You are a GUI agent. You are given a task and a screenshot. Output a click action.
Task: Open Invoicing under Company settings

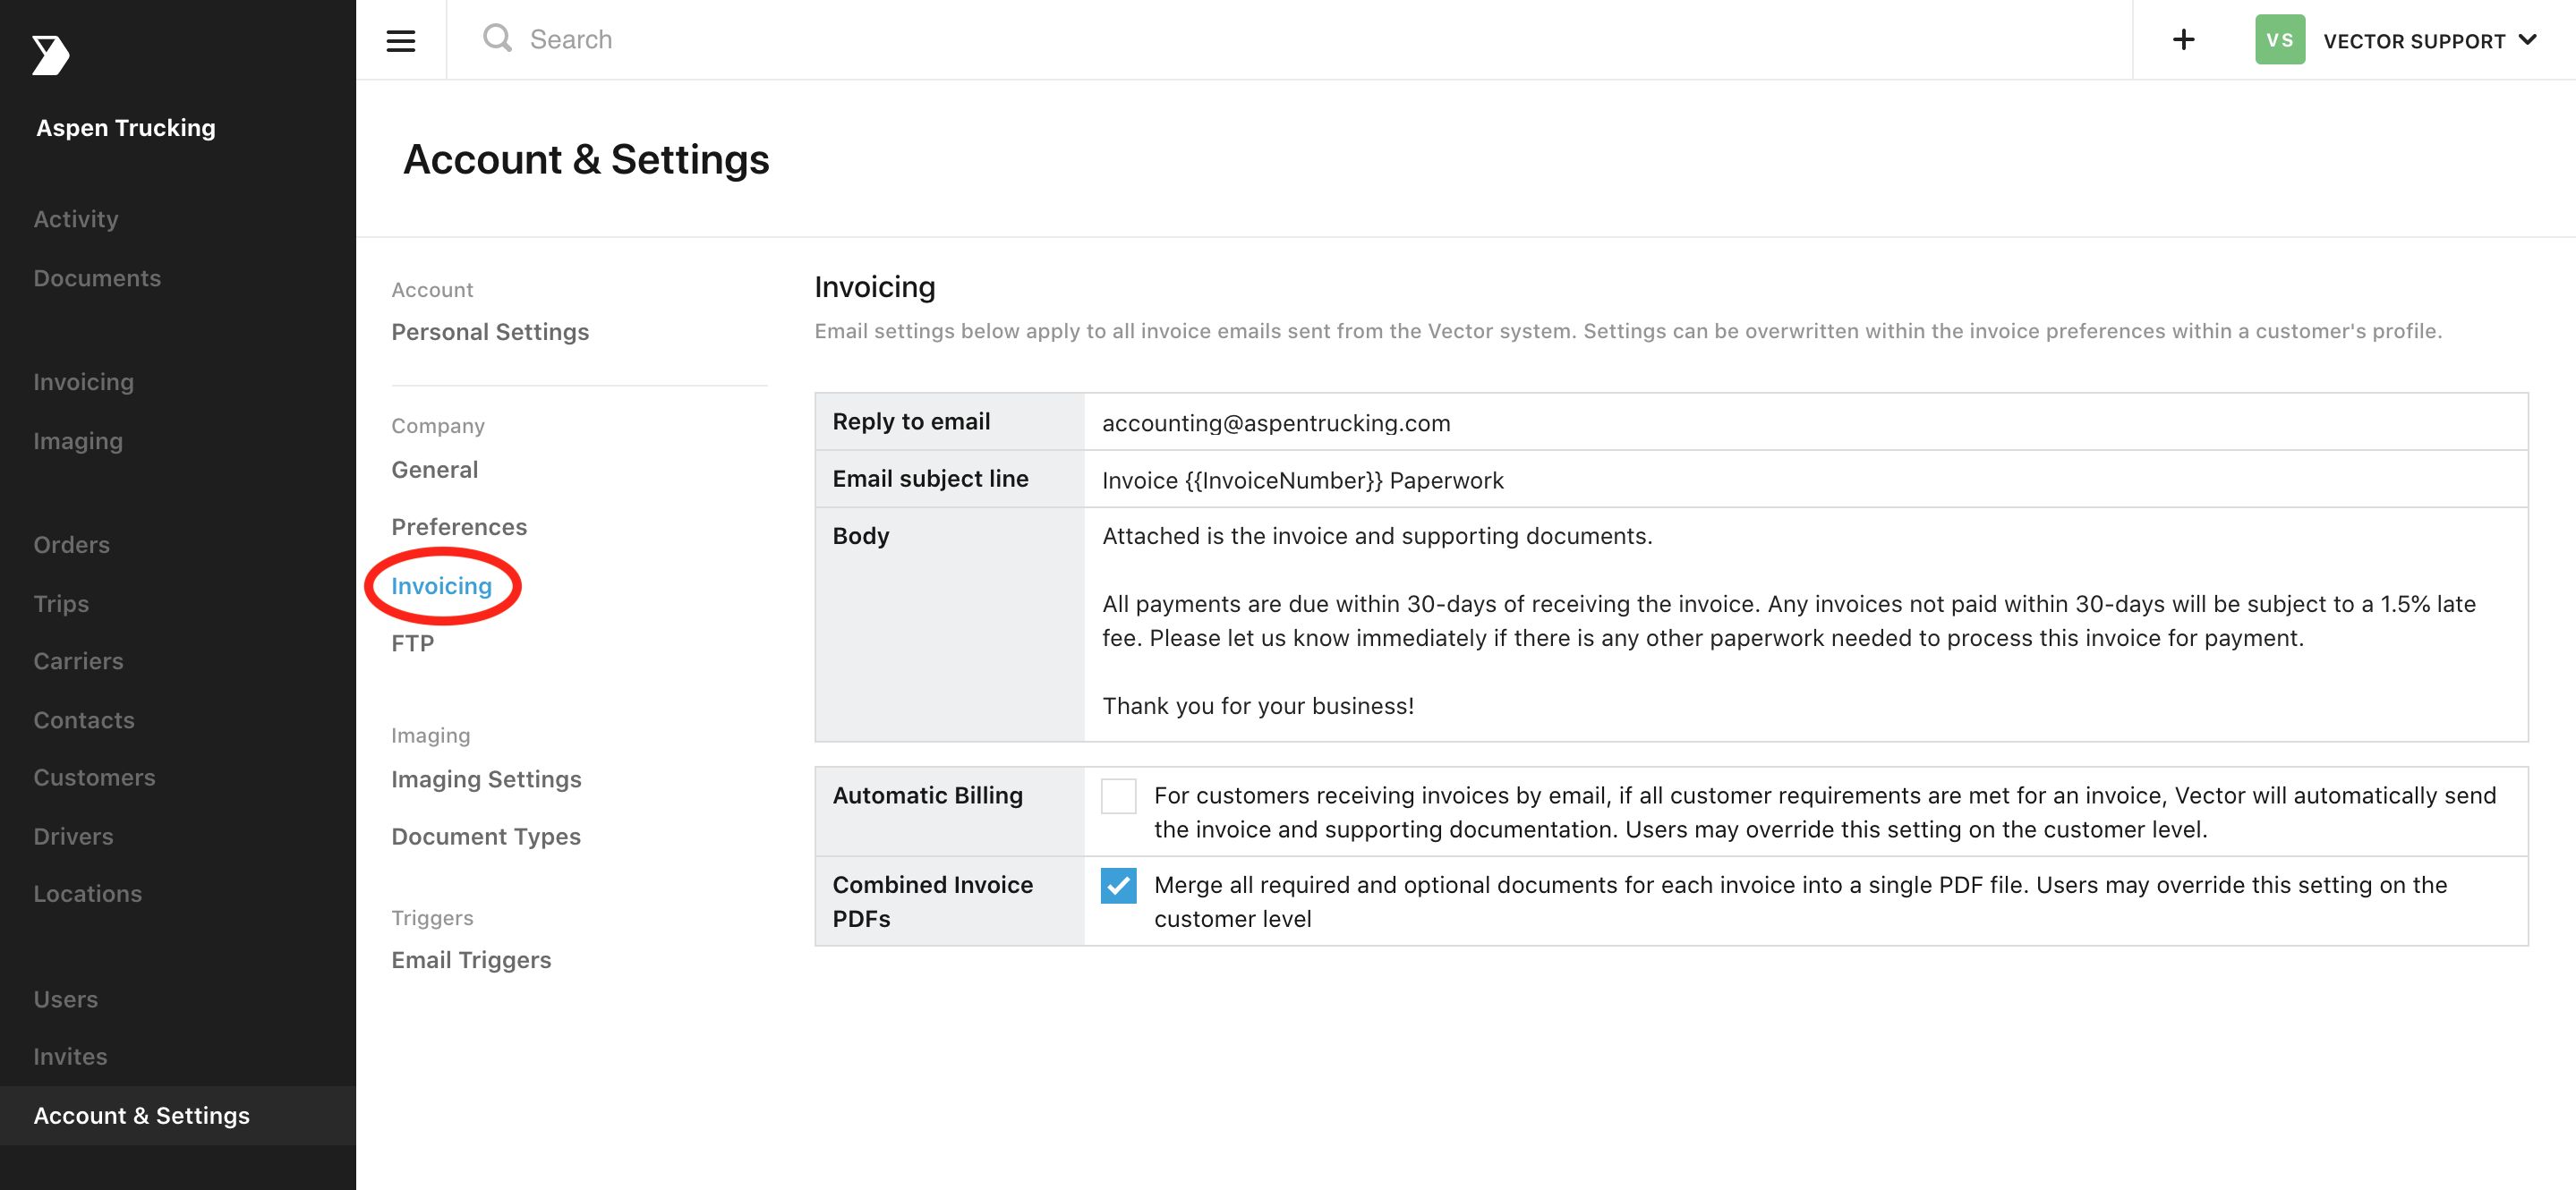[441, 586]
